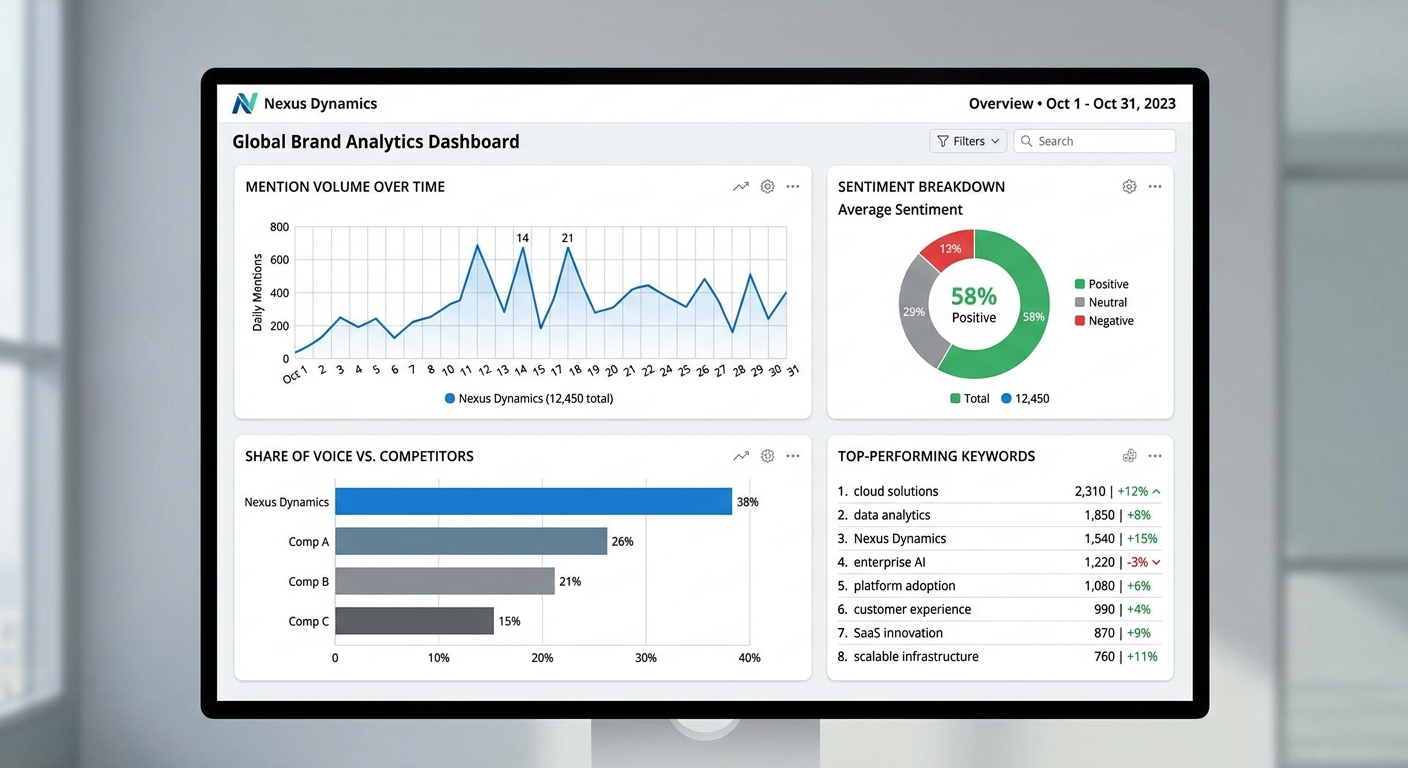Click the funnel icon inside the Filters button
Viewport: 1408px width, 768px height.
(x=941, y=141)
